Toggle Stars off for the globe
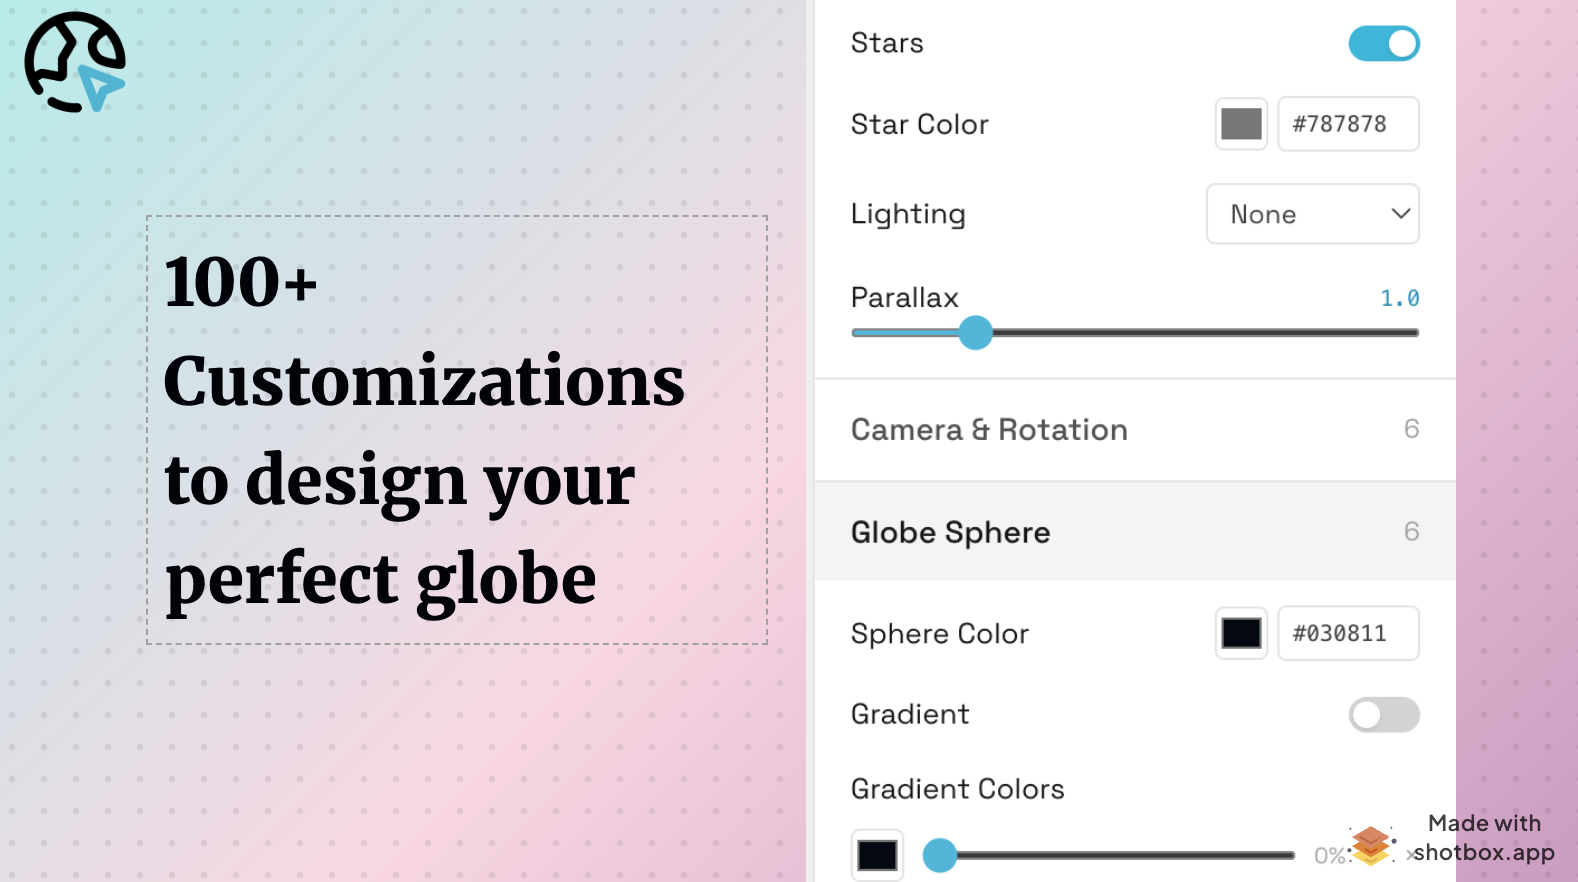Screen dimensions: 1578x882 [x=1384, y=43]
